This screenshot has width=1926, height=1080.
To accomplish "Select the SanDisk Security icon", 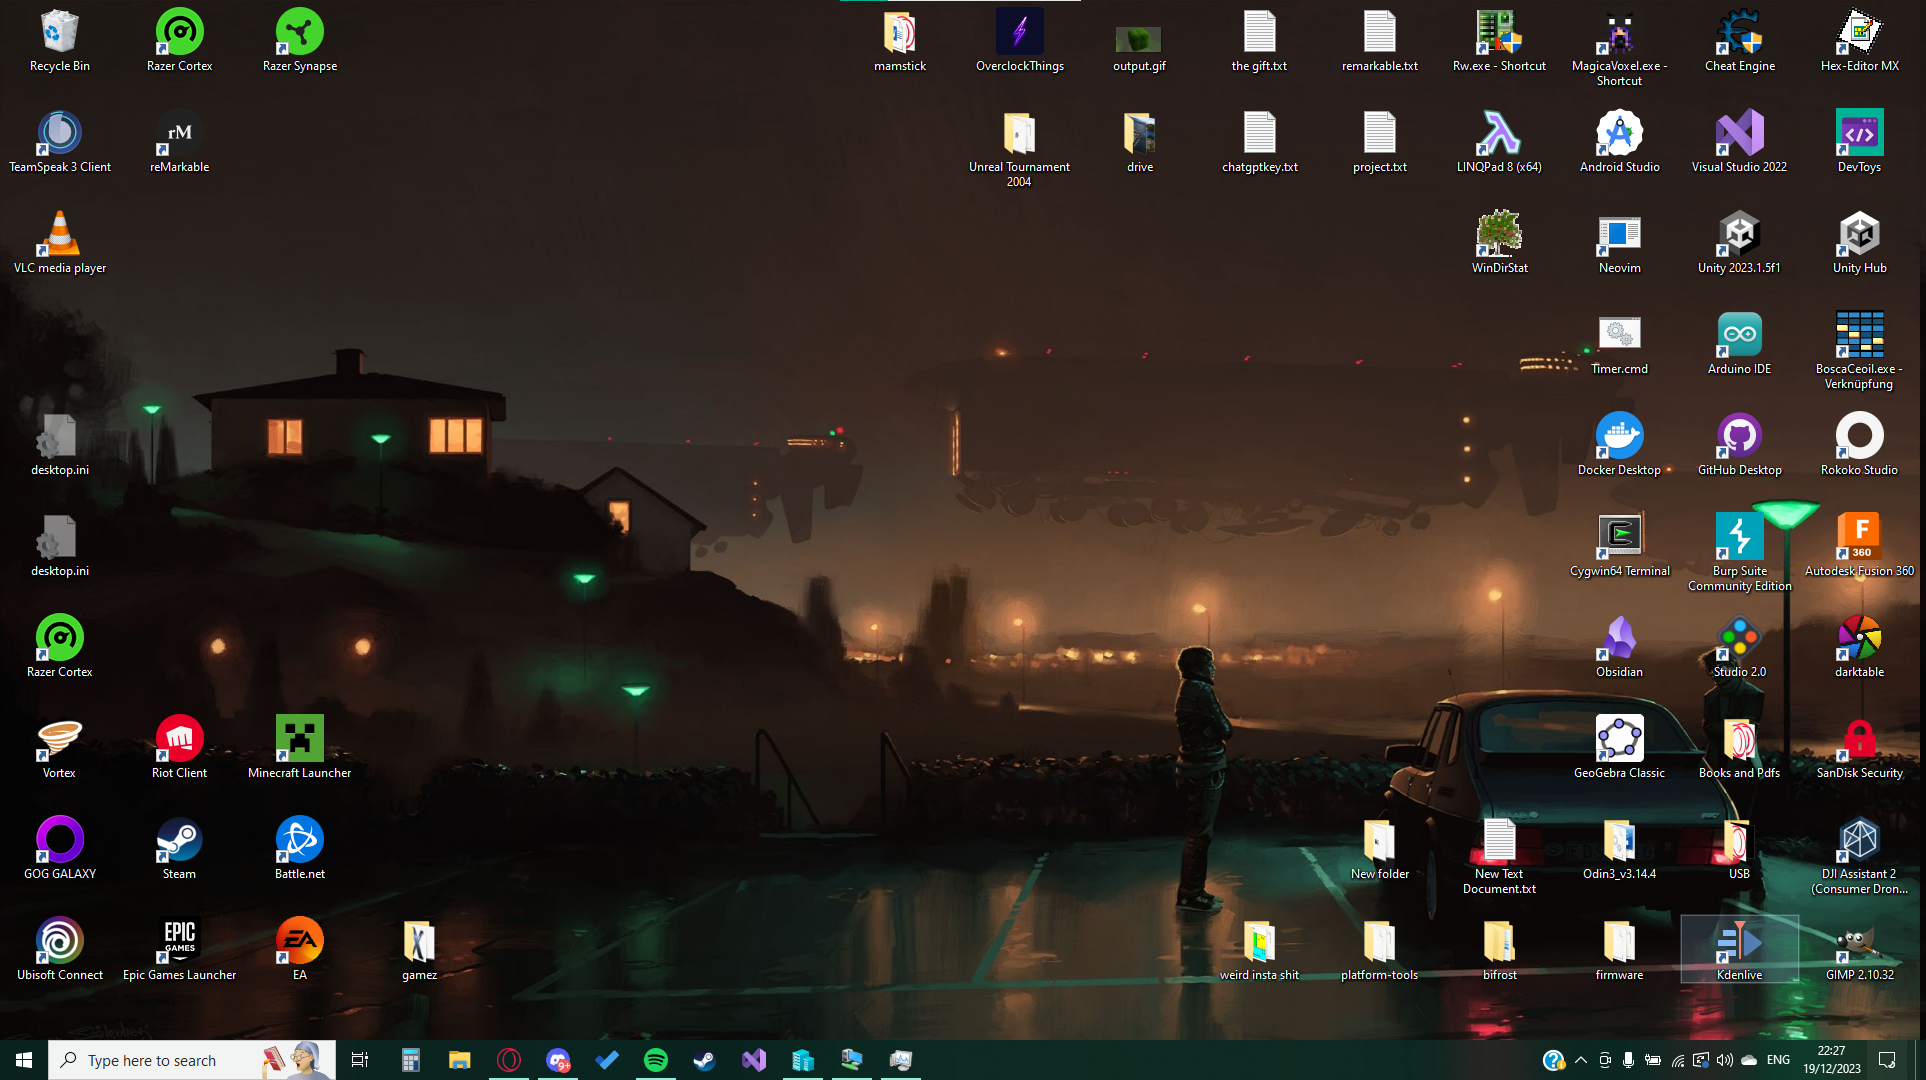I will click(x=1859, y=747).
